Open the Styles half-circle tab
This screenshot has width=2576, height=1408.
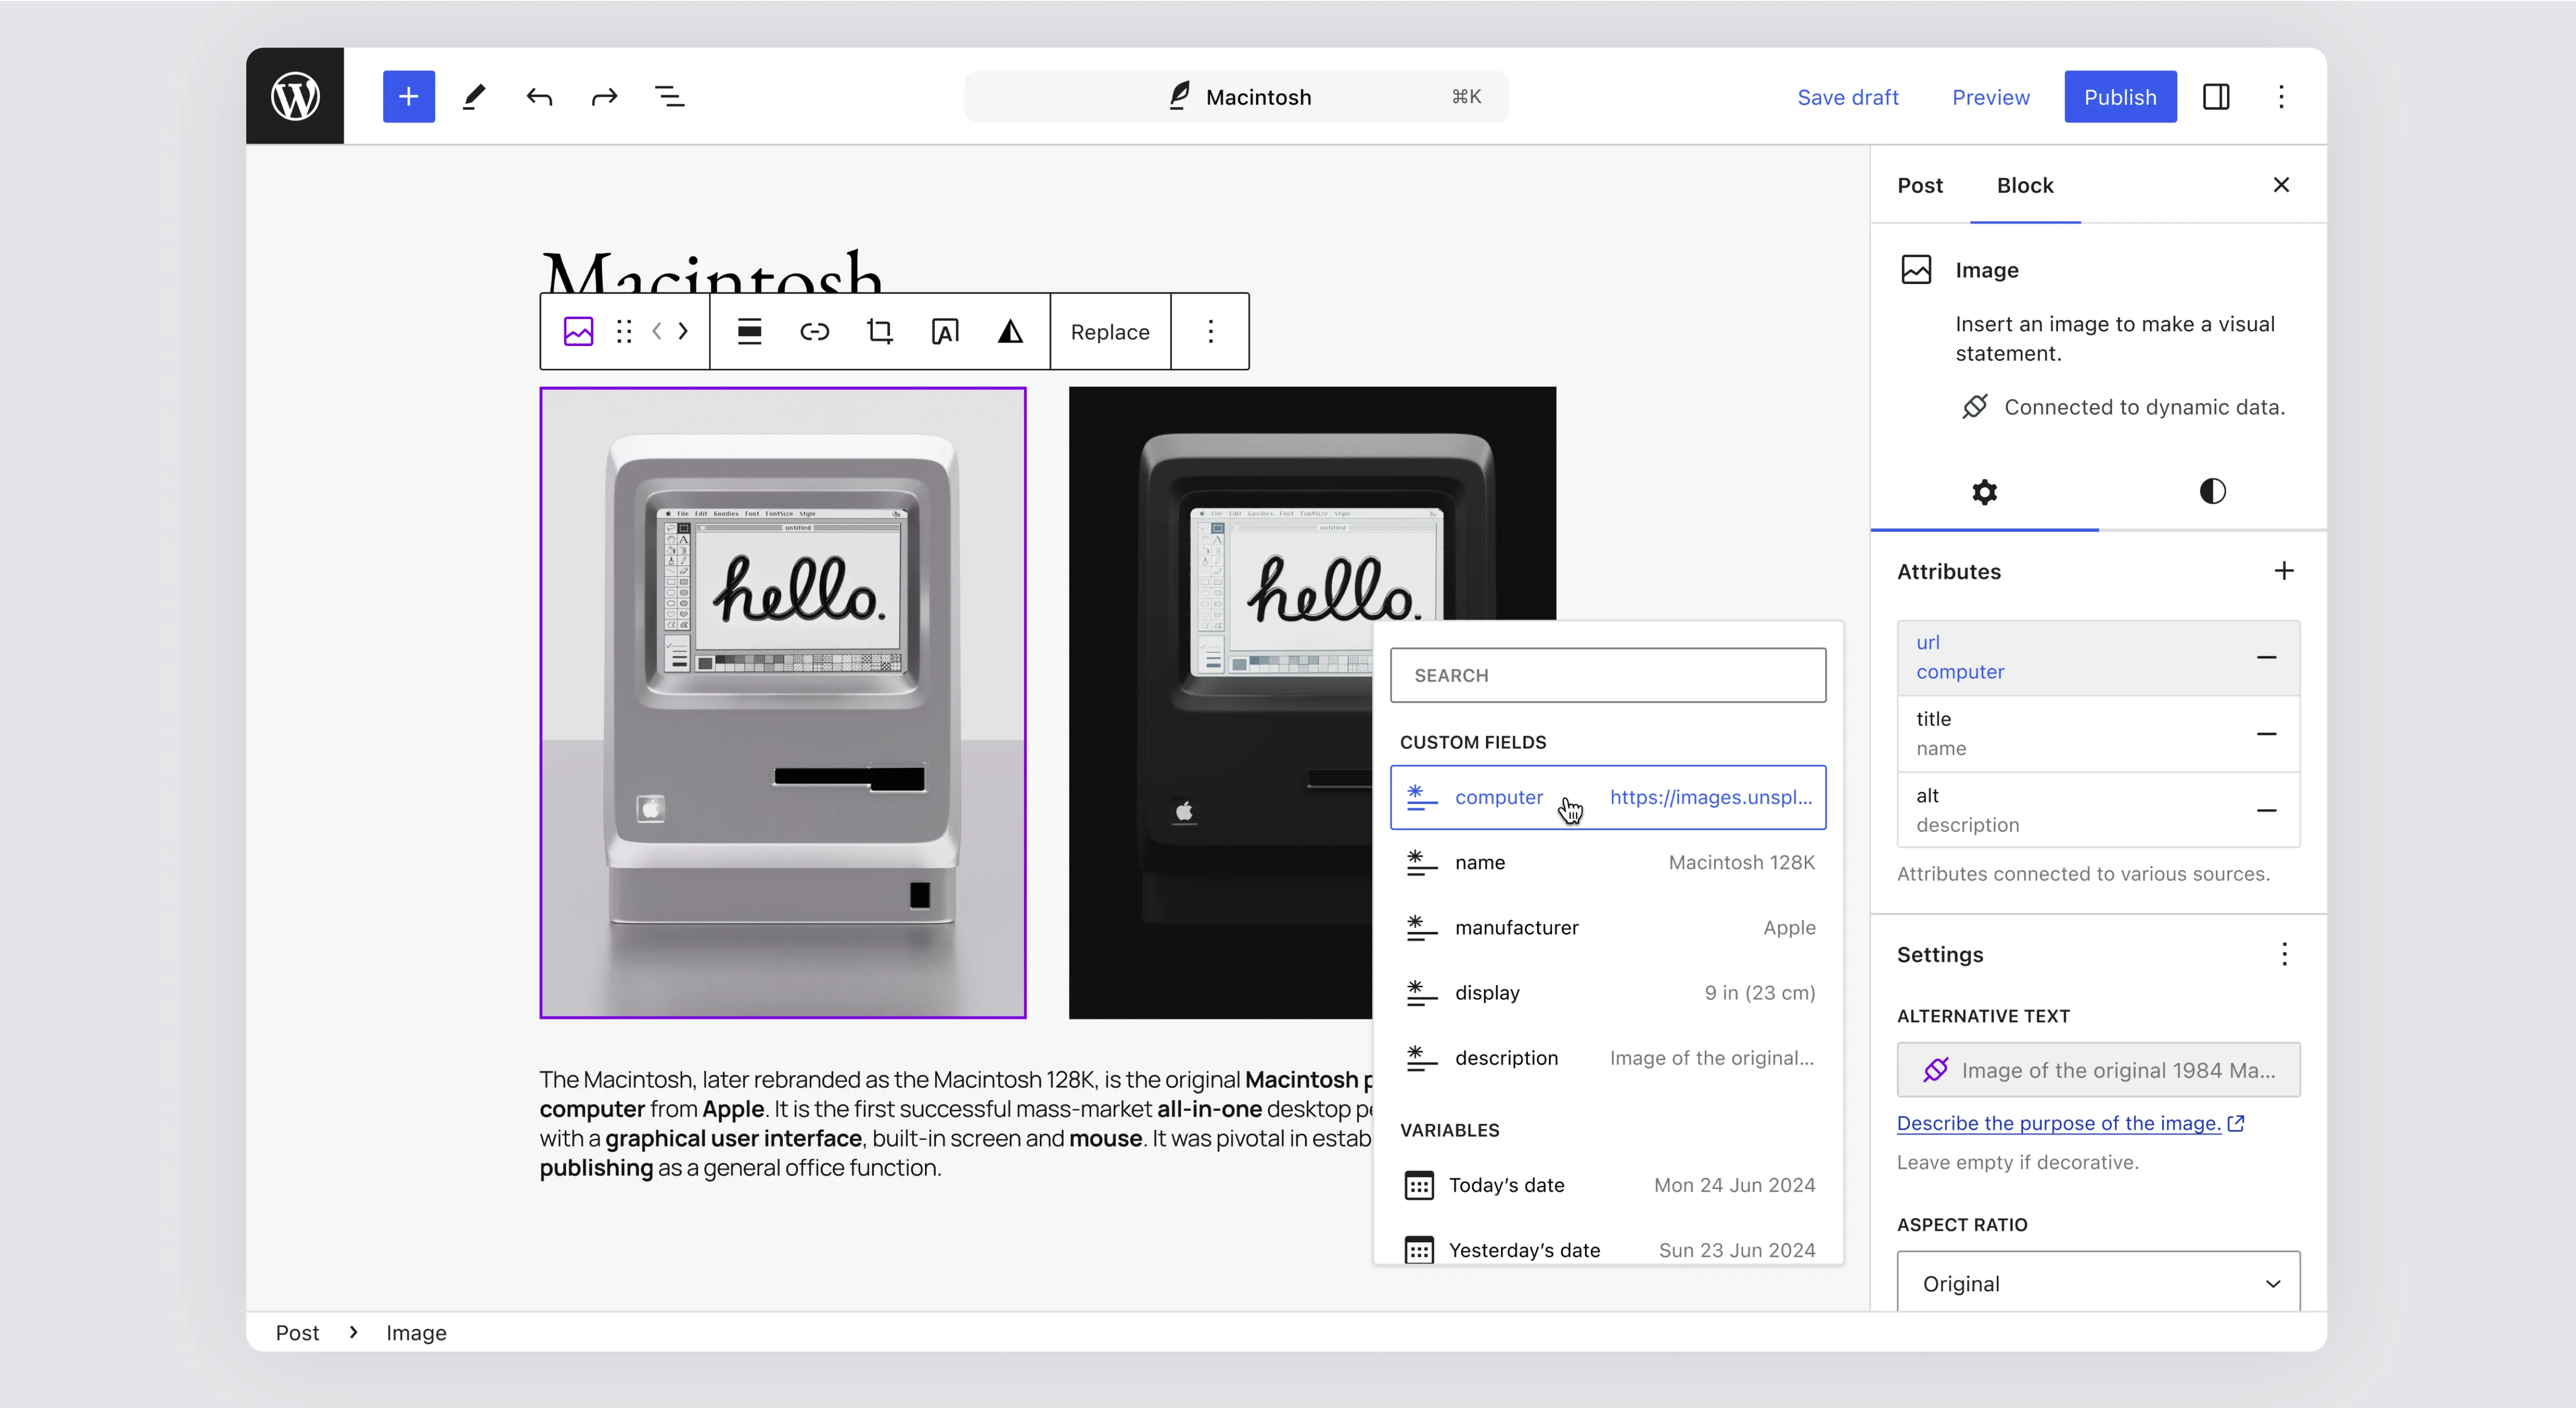(x=2212, y=491)
